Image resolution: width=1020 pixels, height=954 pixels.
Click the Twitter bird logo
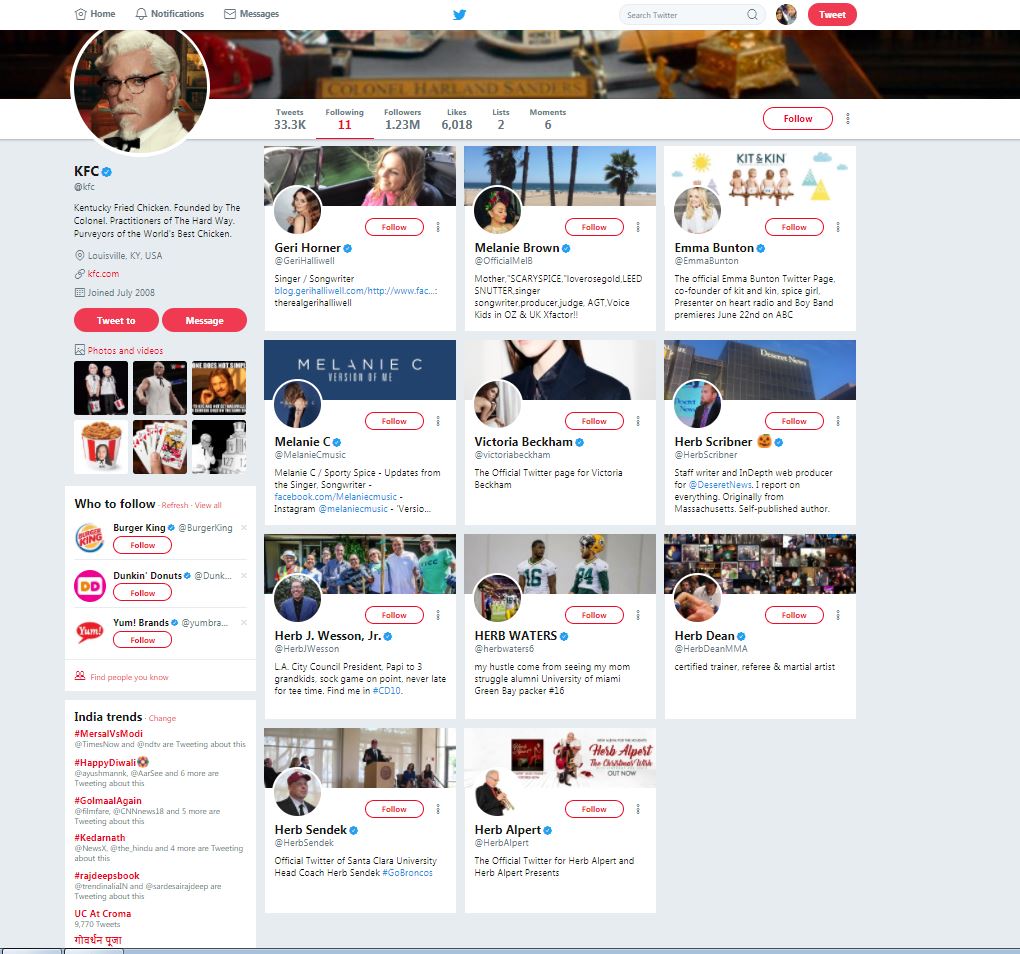[459, 14]
